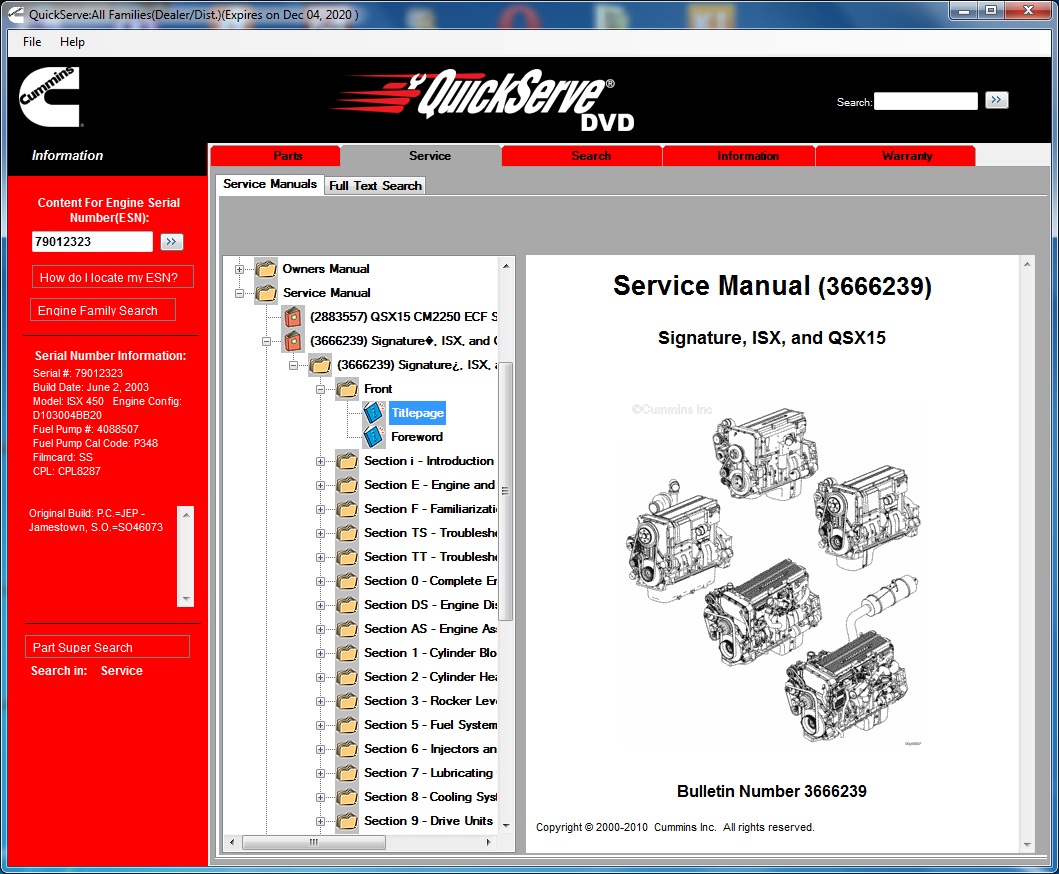Screen dimensions: 1059x874
Task: Select the Titlepage tree item
Action: [x=417, y=413]
